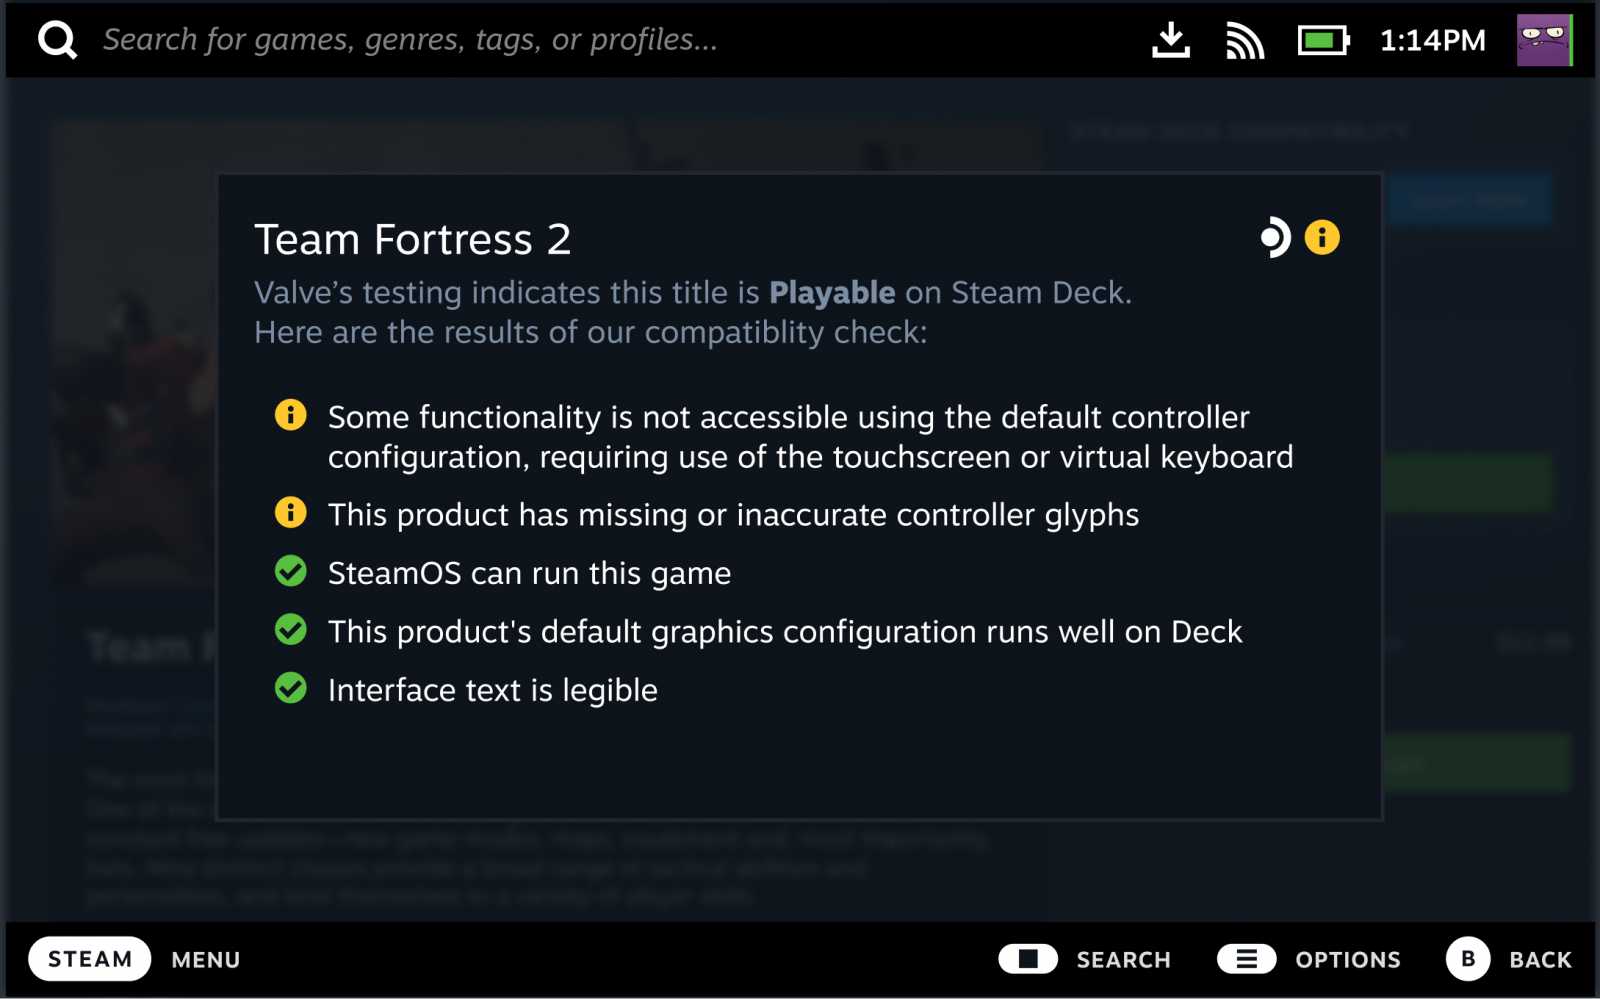Click the B button glyph

1468,959
